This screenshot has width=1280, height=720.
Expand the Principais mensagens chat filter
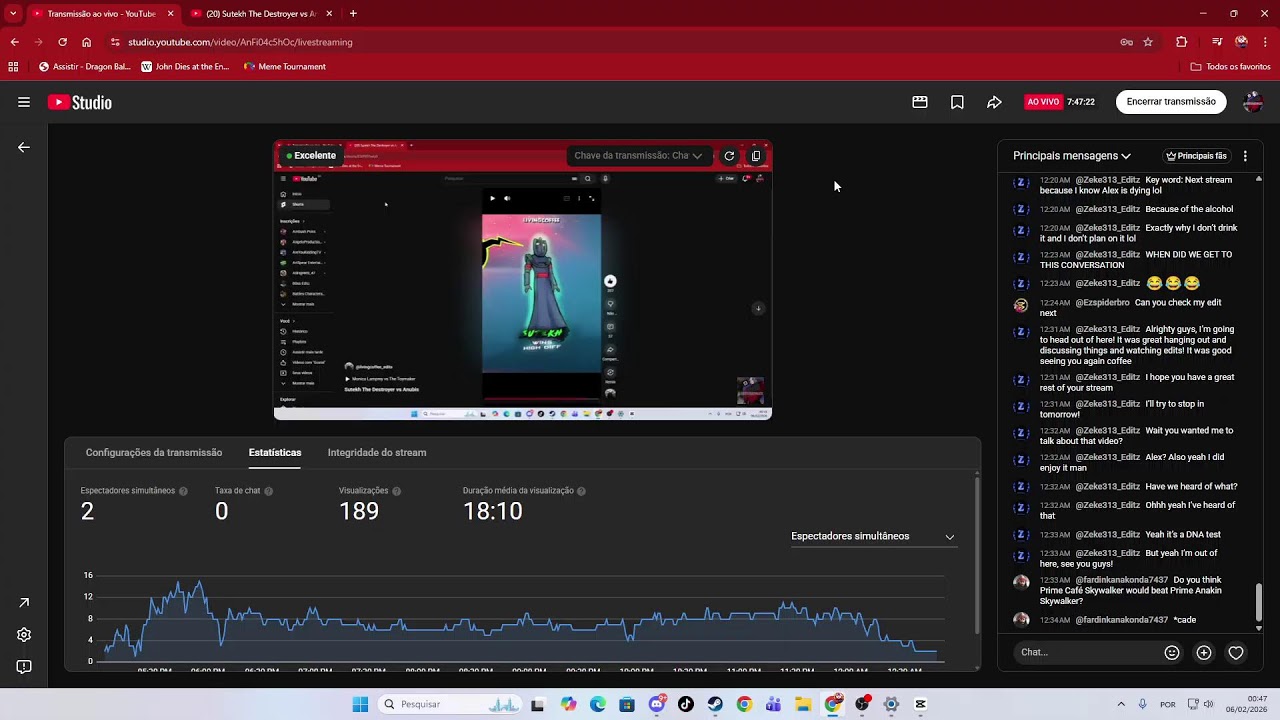click(x=1072, y=156)
